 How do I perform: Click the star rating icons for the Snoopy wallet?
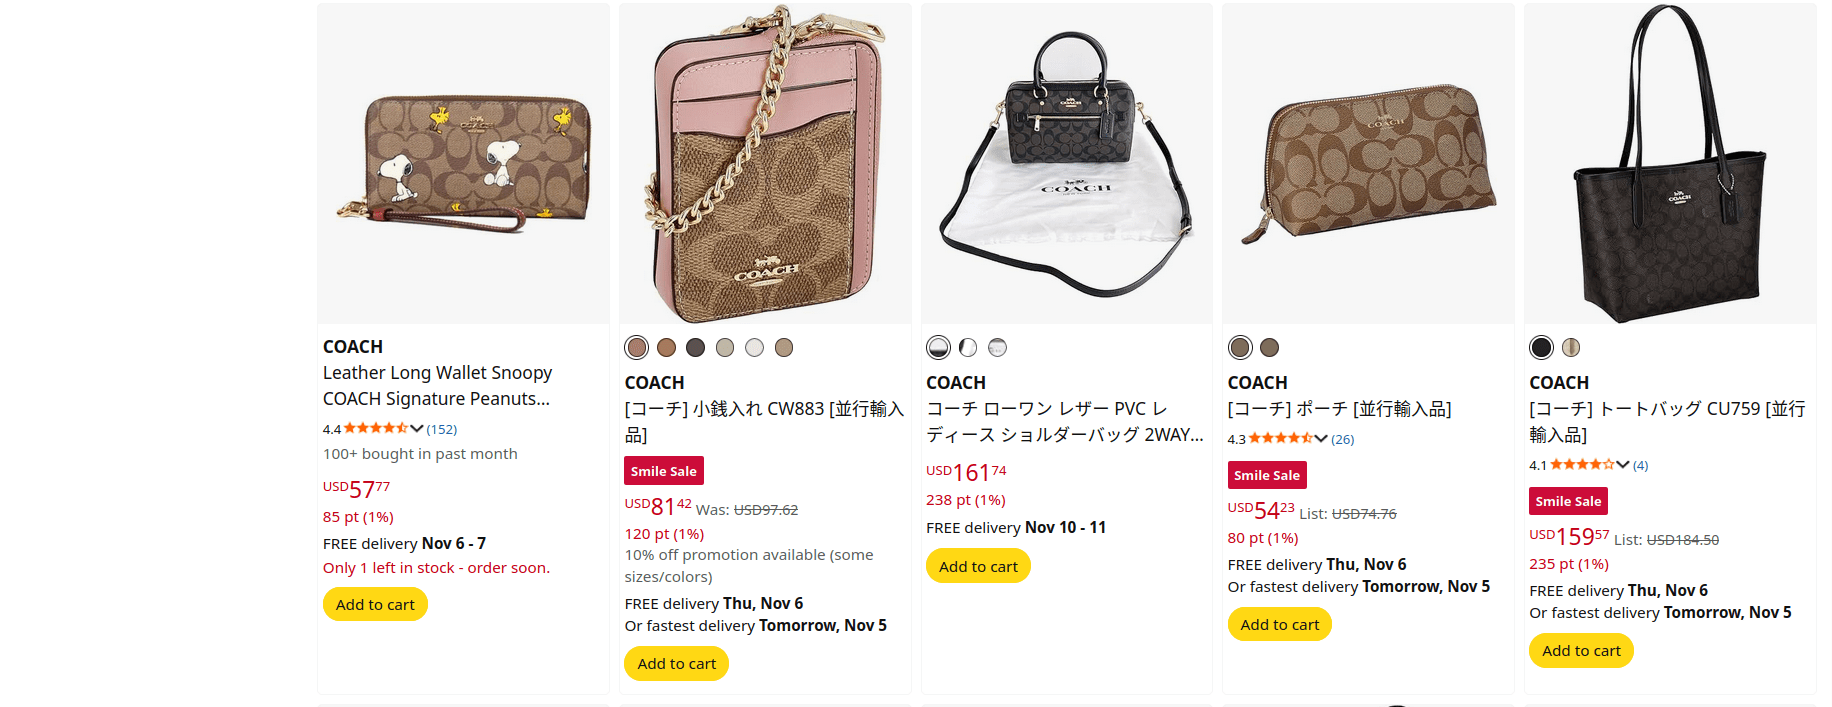pos(376,429)
